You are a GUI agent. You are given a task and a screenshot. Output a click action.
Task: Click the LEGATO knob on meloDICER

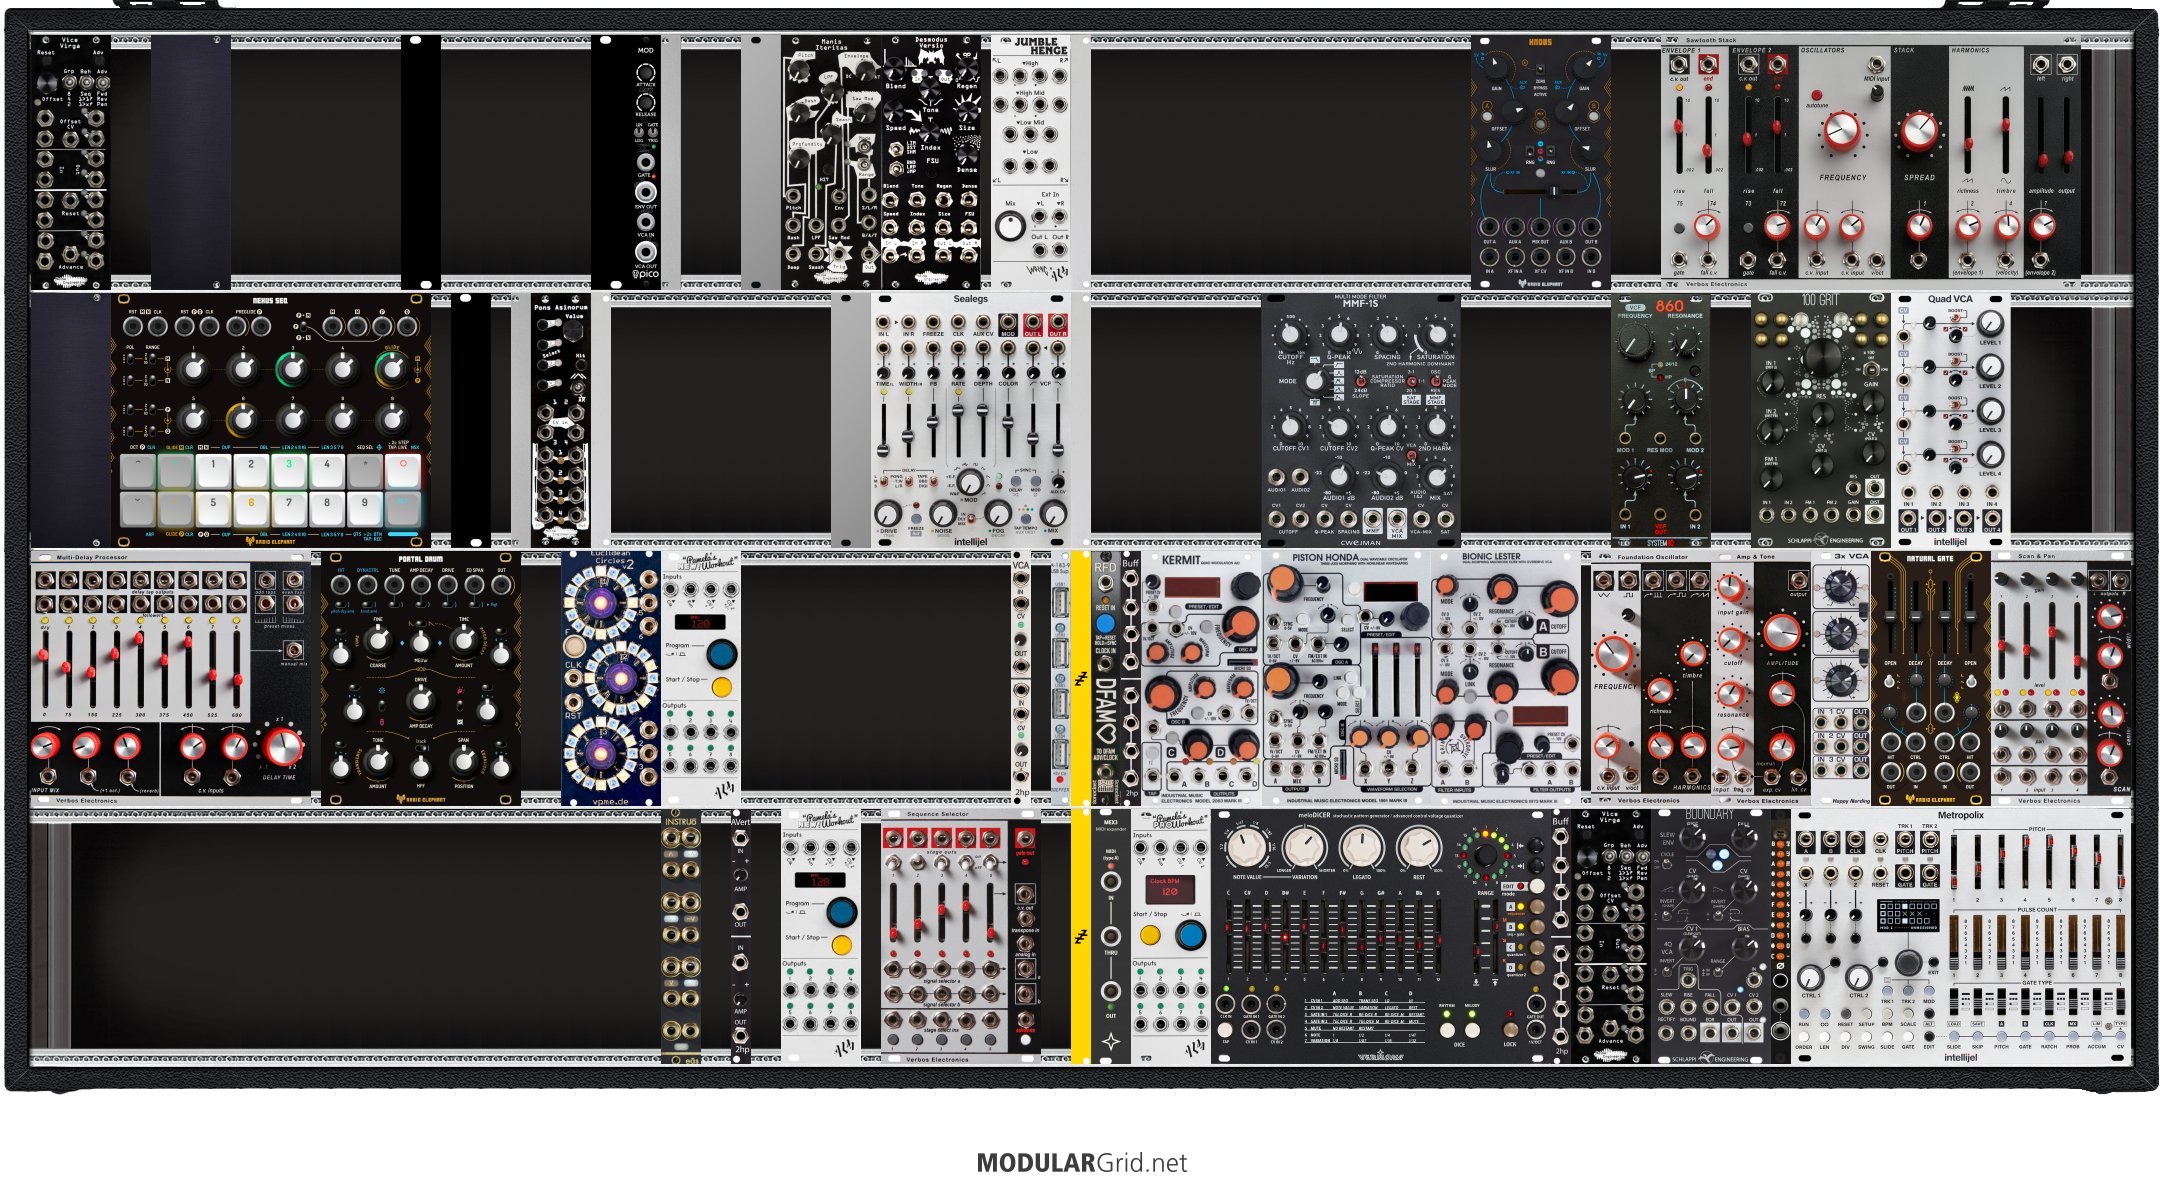[x=1361, y=849]
